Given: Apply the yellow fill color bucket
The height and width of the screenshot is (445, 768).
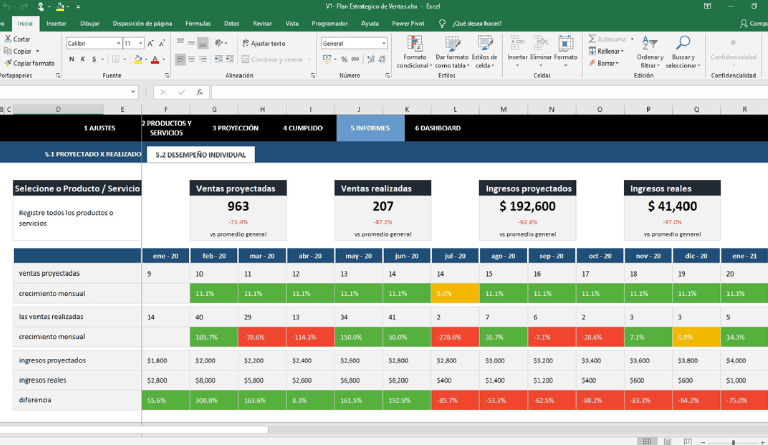Looking at the screenshot, I should (x=138, y=60).
